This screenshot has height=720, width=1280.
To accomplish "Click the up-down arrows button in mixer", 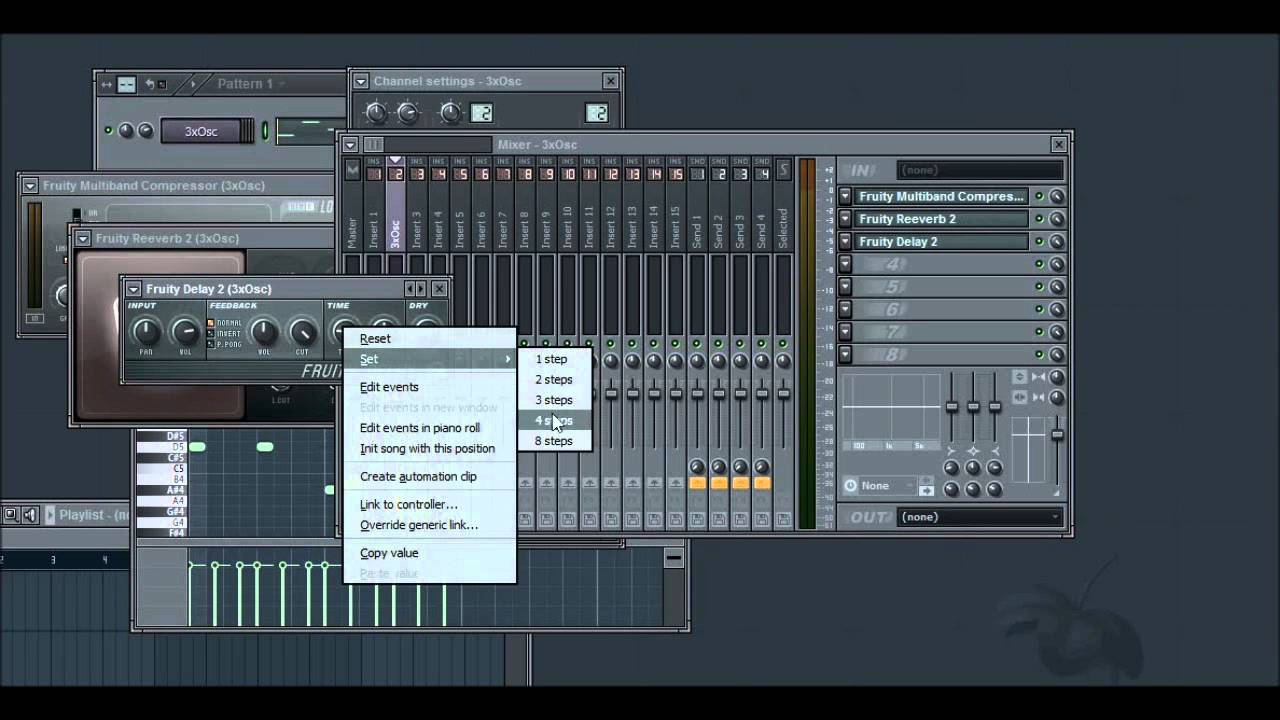I will point(1019,376).
